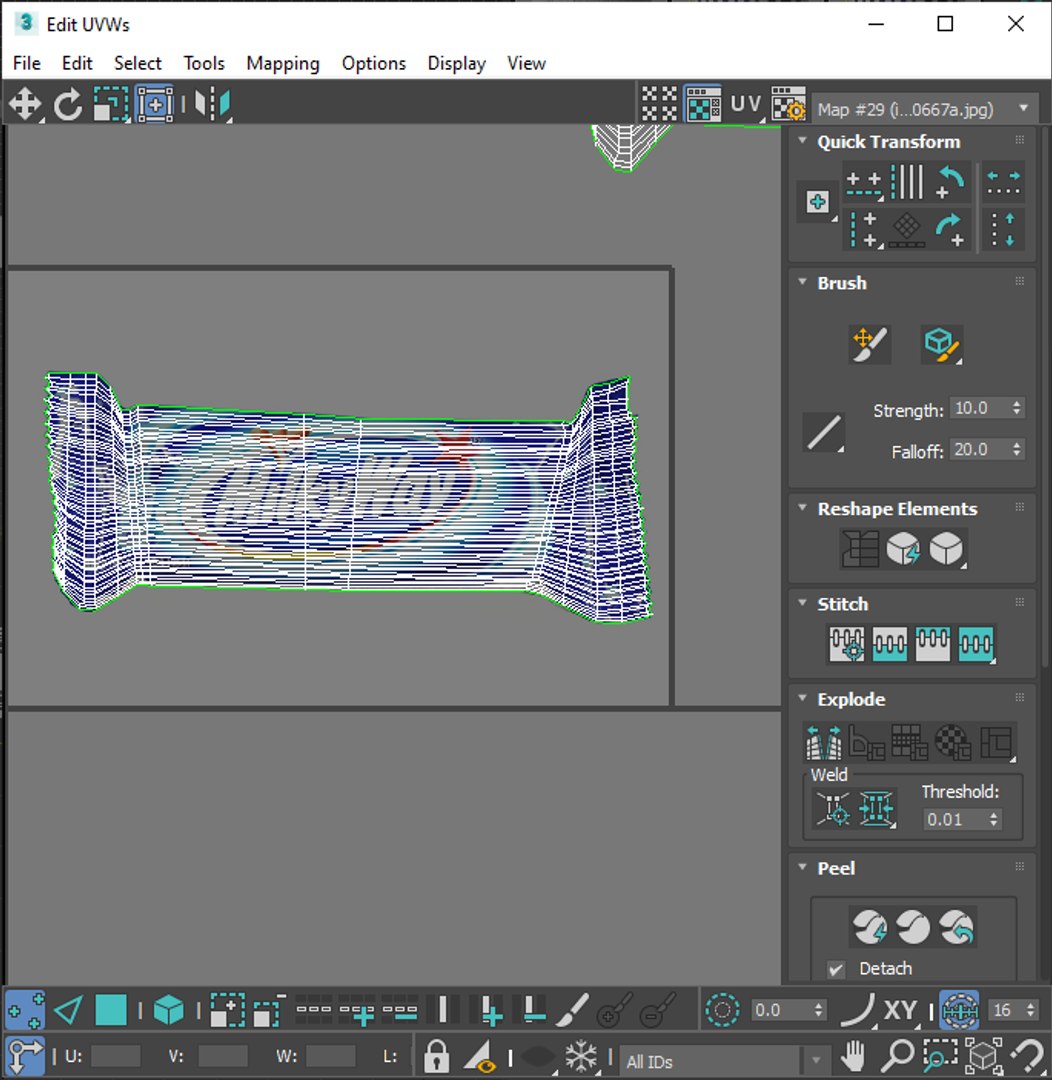Open the Display menu

pos(457,63)
